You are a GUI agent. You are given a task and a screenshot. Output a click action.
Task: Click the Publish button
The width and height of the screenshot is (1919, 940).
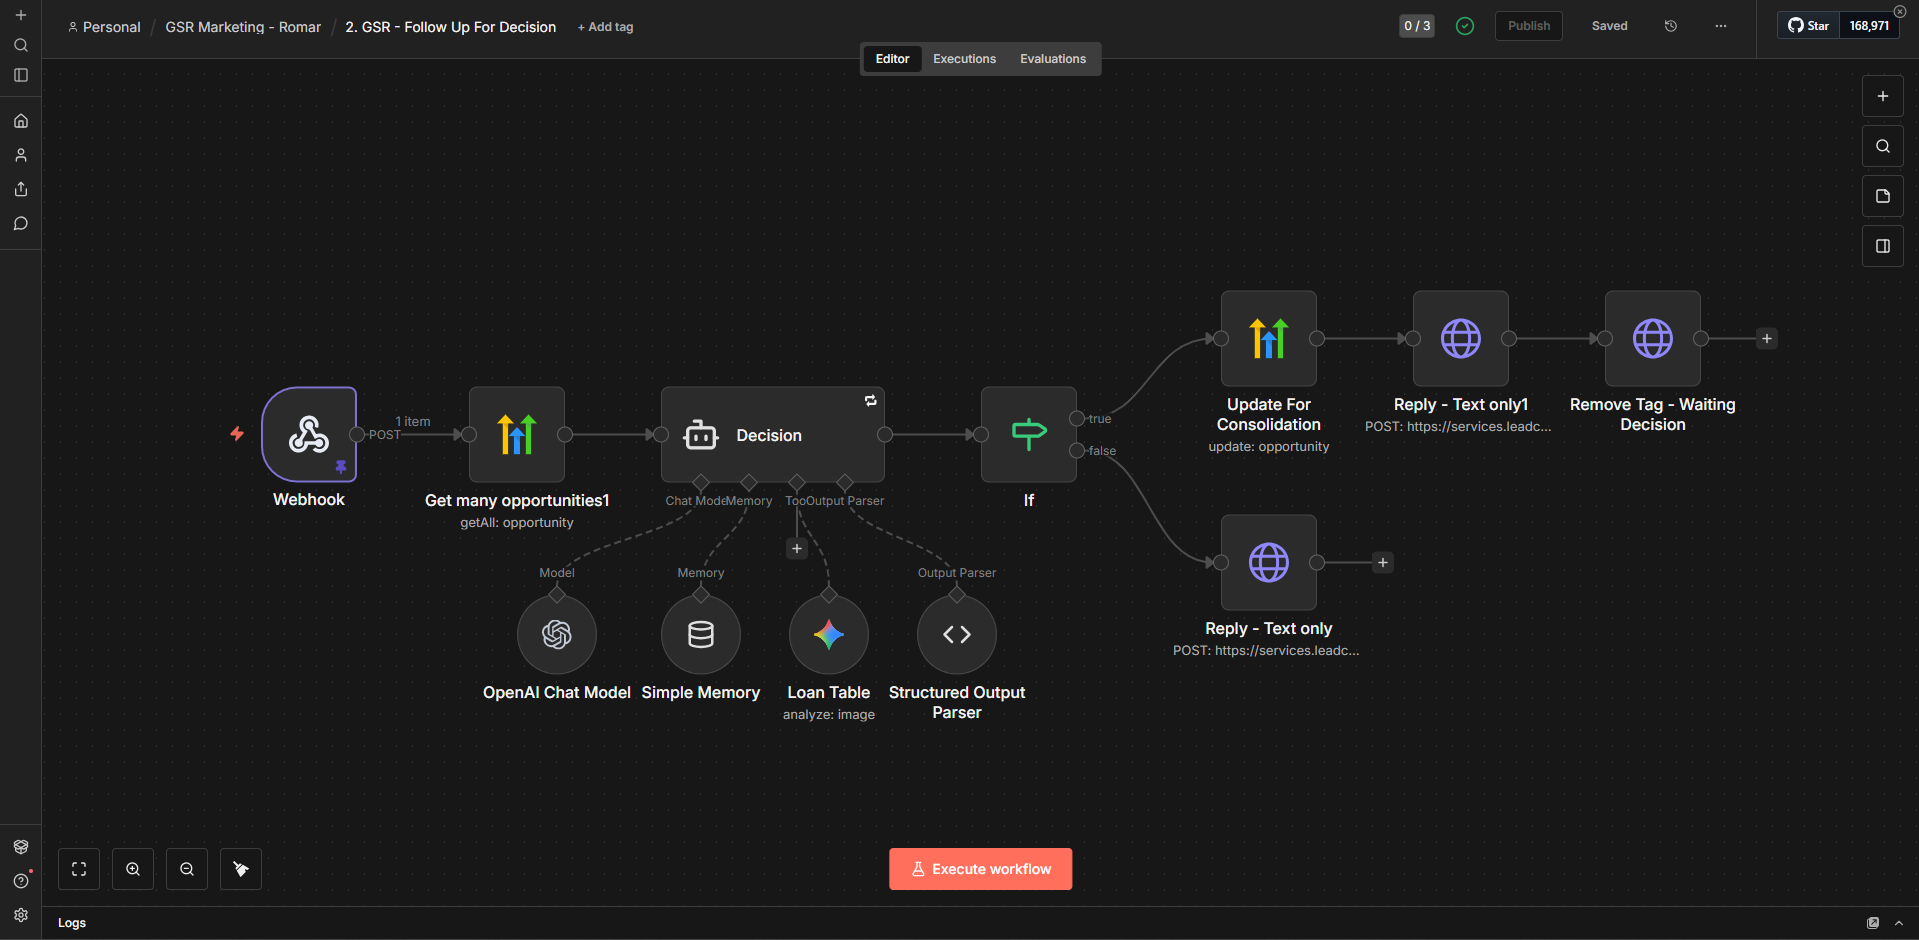tap(1529, 26)
